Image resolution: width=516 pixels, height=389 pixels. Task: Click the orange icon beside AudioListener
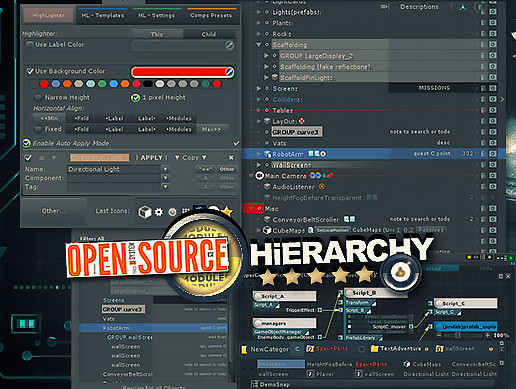[x=322, y=187]
